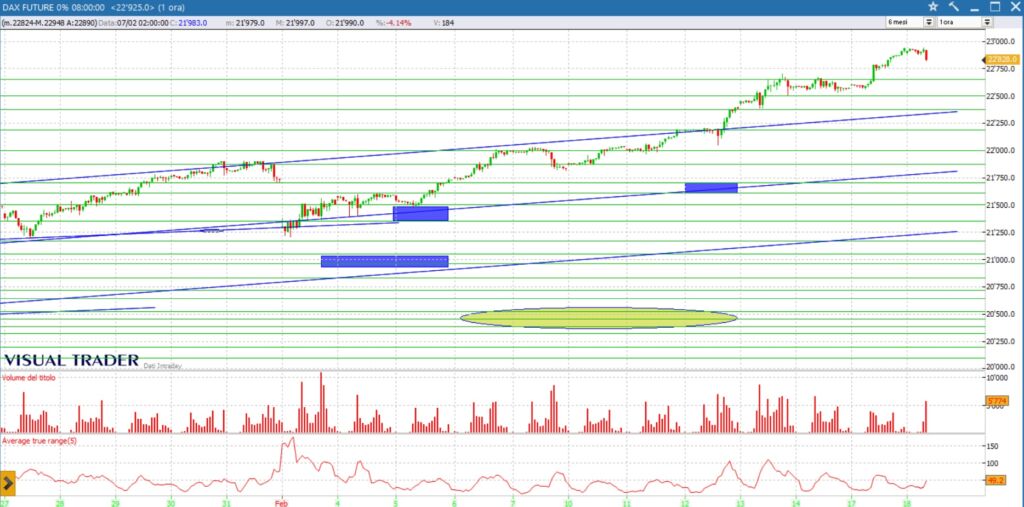The width and height of the screenshot is (1024, 507).
Task: Click the star favorite icon in title bar
Action: (x=933, y=7)
